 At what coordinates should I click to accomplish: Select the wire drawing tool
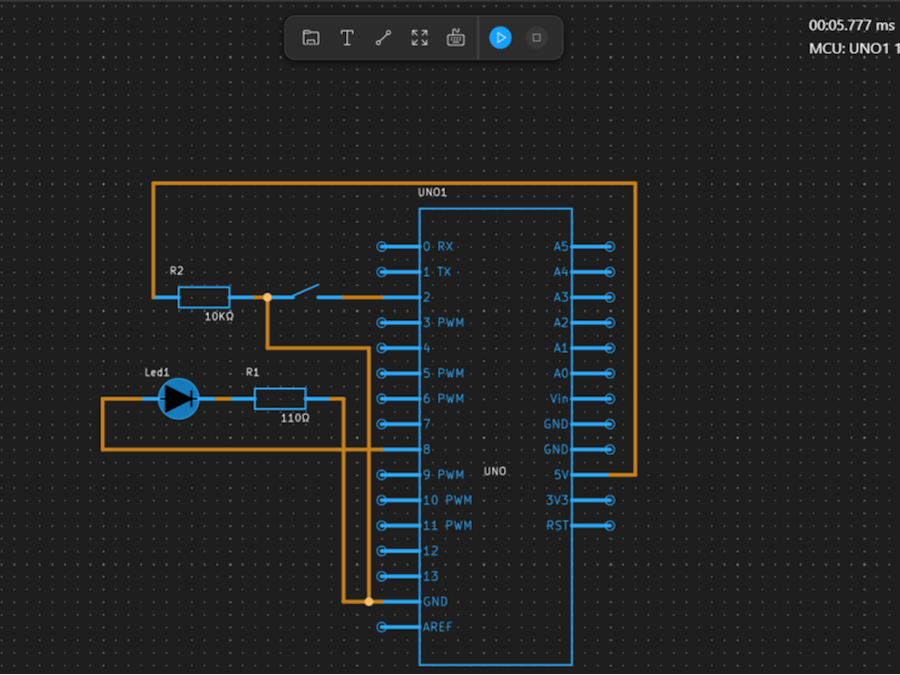pos(383,38)
